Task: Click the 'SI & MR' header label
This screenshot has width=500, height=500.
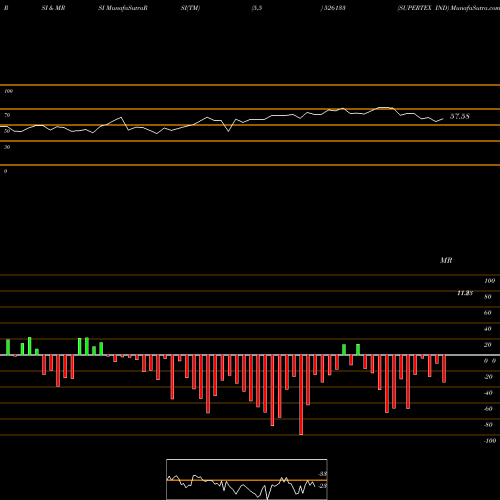Action: [53, 8]
